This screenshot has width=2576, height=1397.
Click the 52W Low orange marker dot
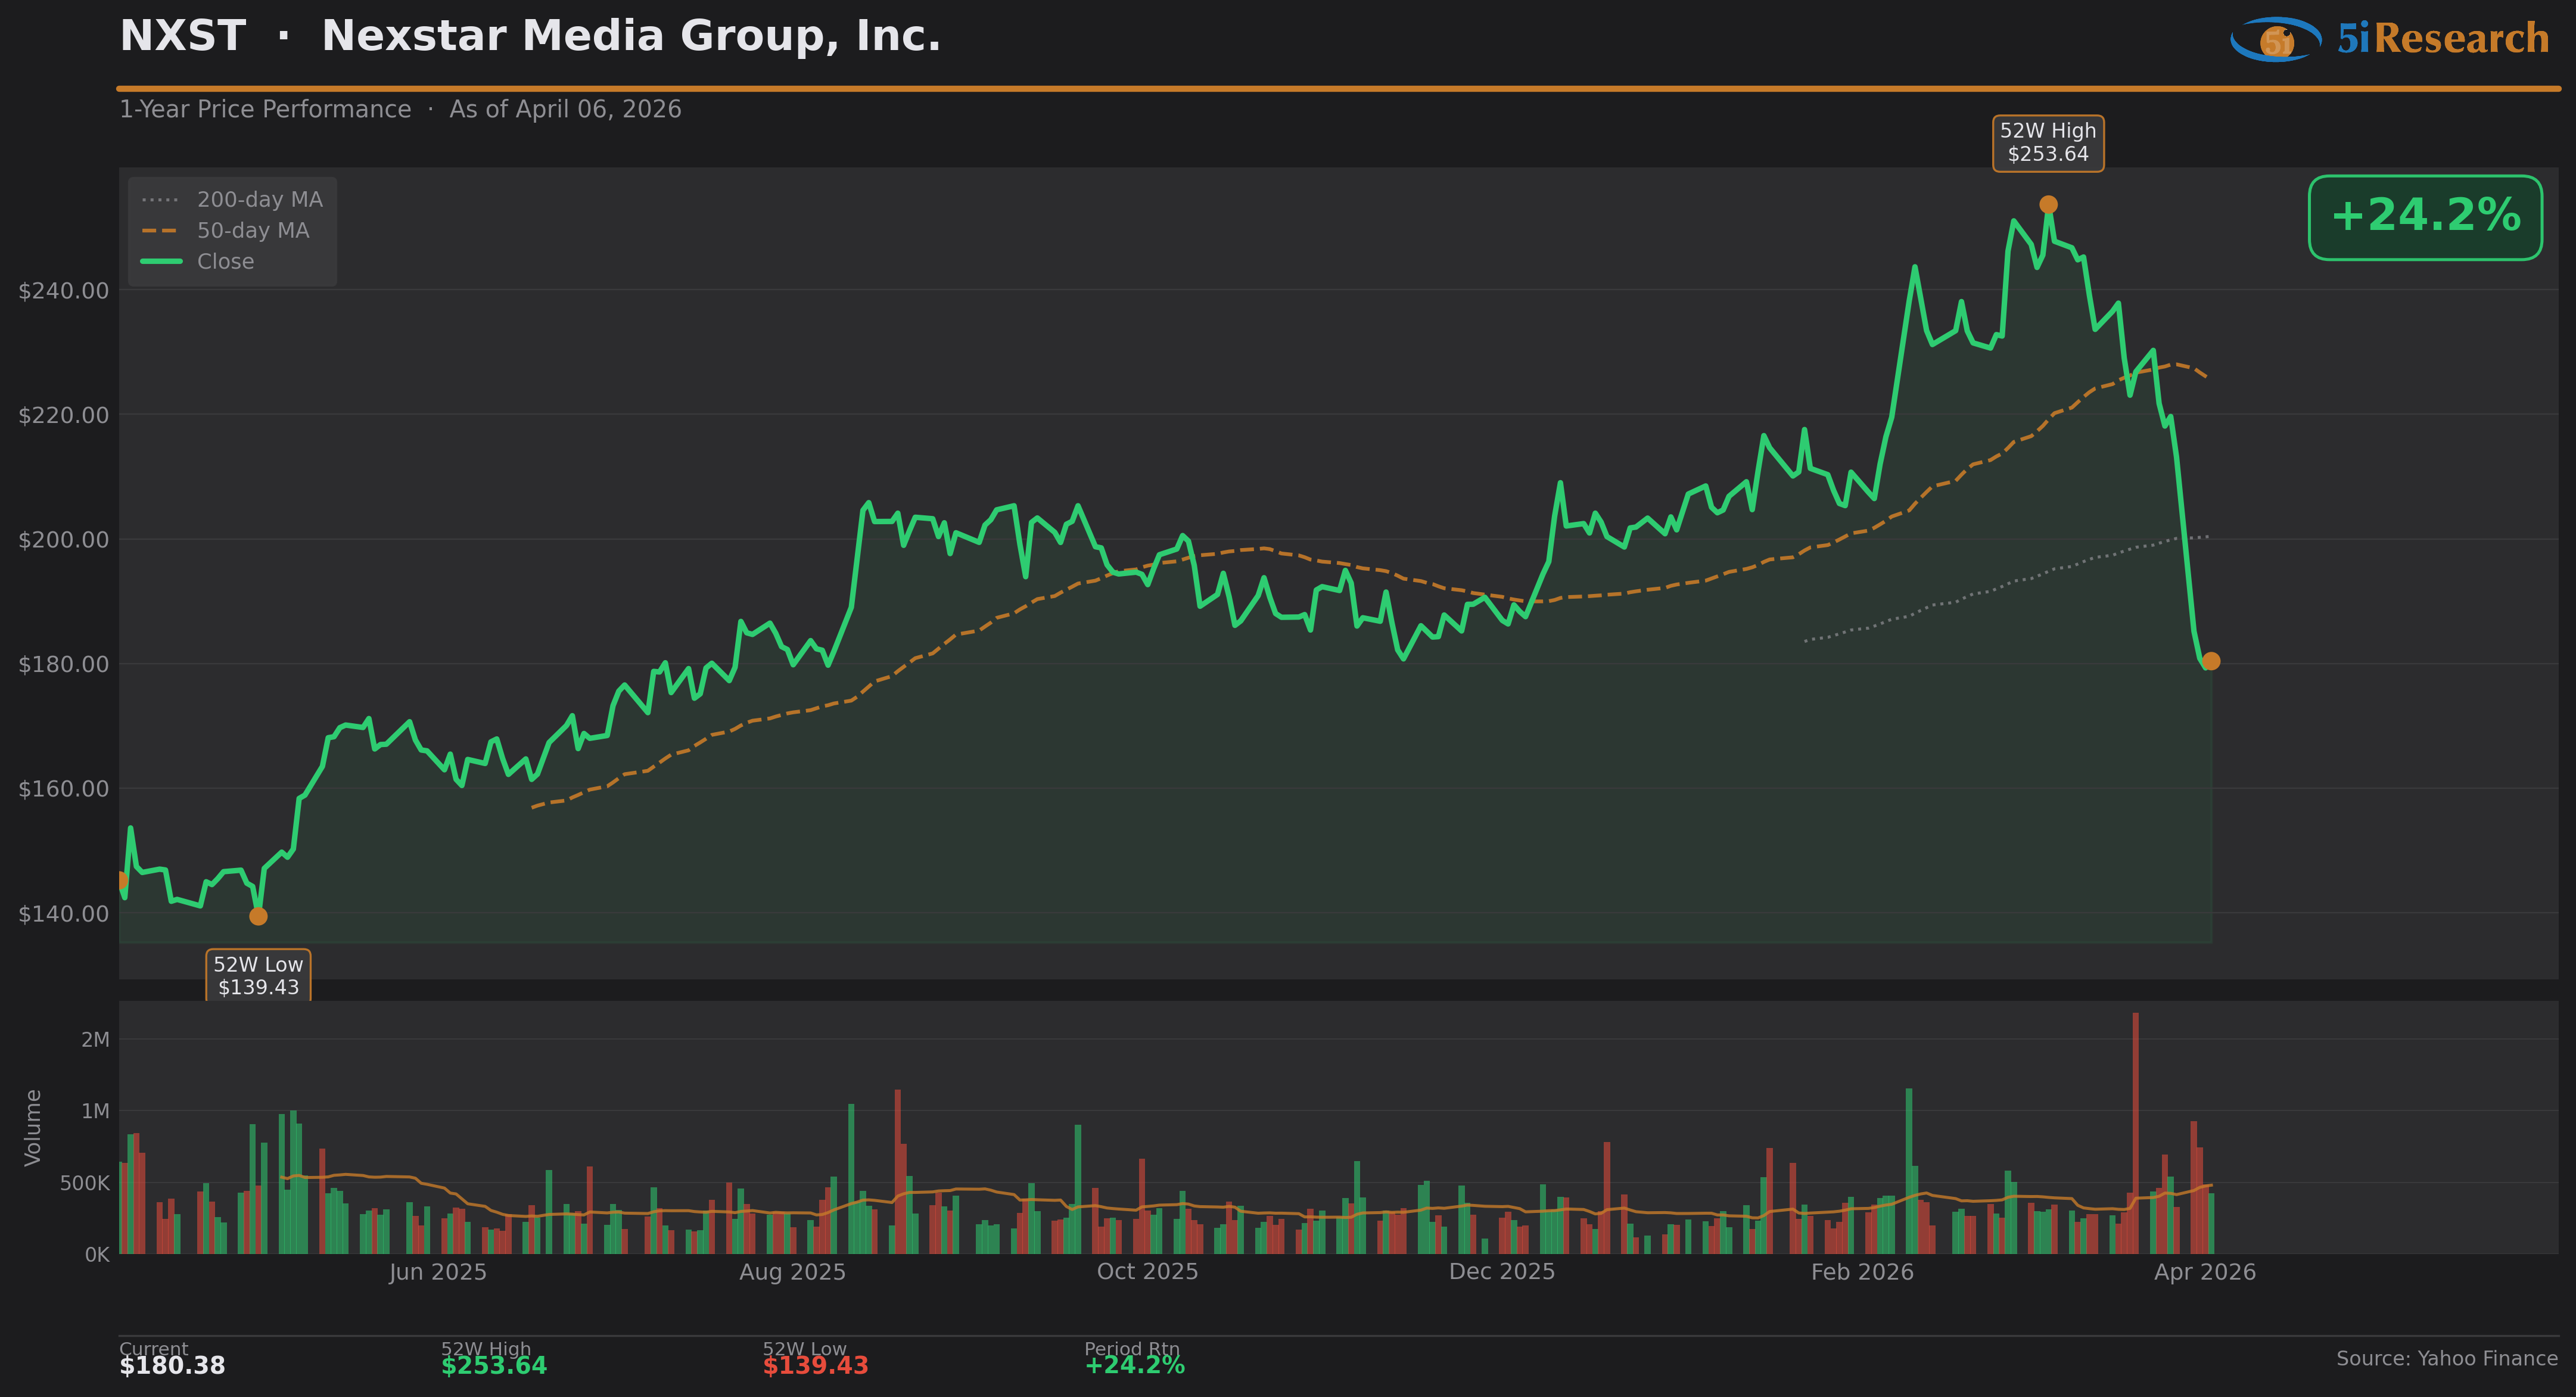click(258, 916)
